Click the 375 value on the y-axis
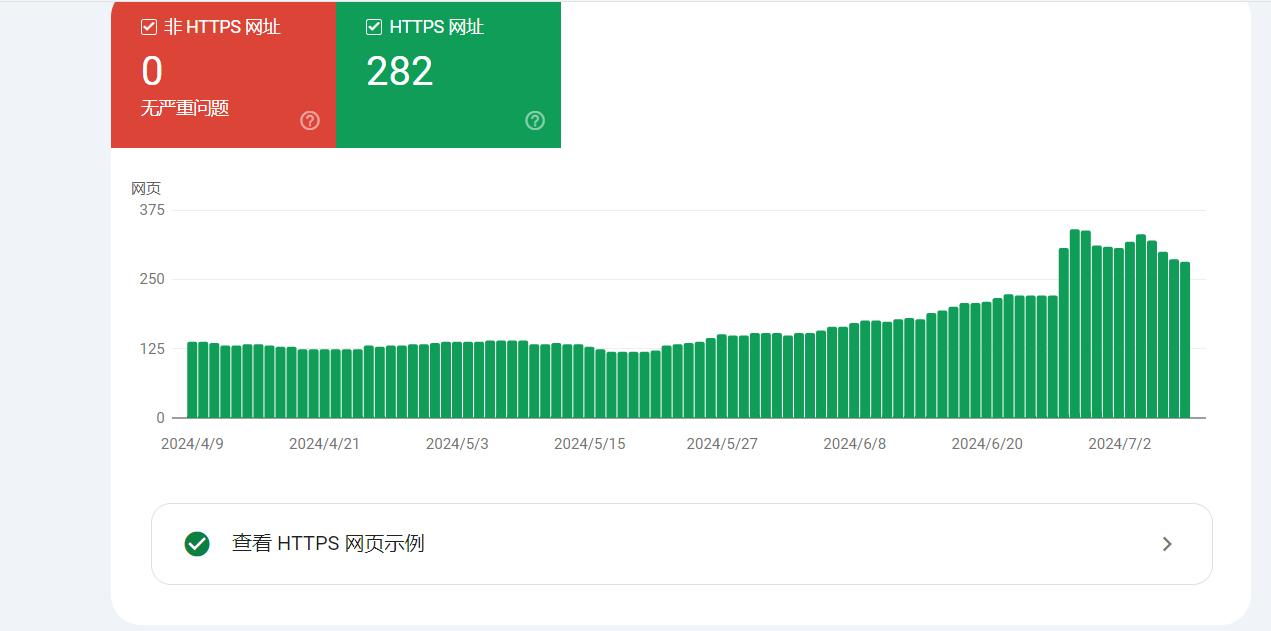This screenshot has height=631, width=1271. click(x=152, y=210)
